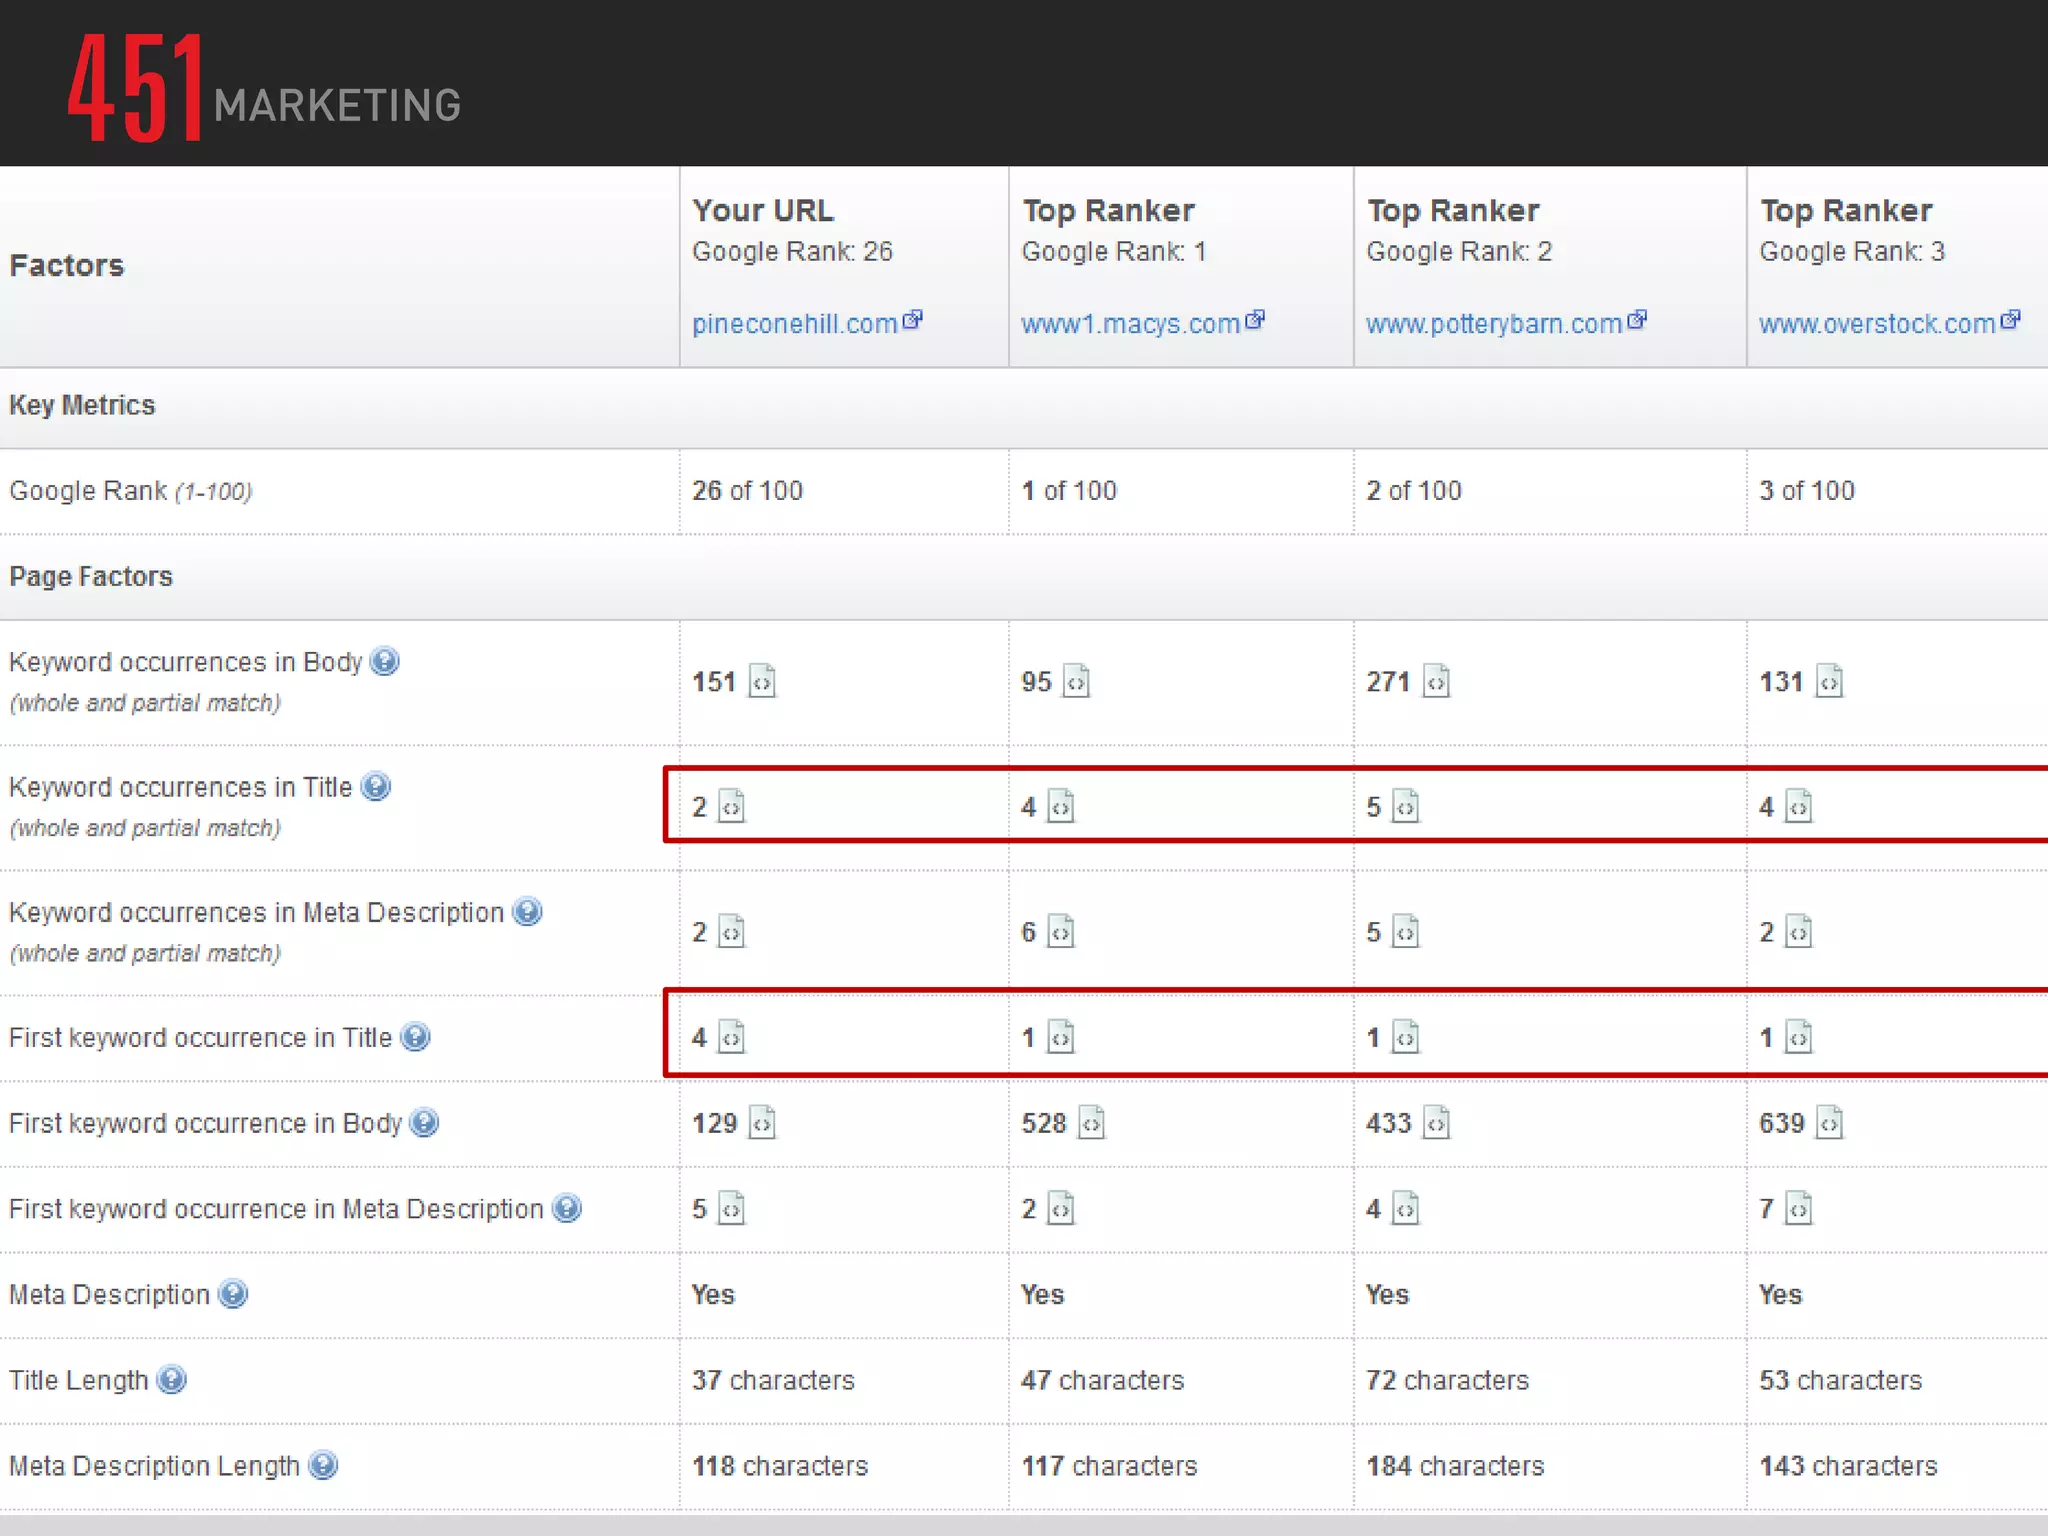This screenshot has width=2048, height=1536.
Task: Click code icon beside pineconehill title occurrences value 2
Action: 732,806
